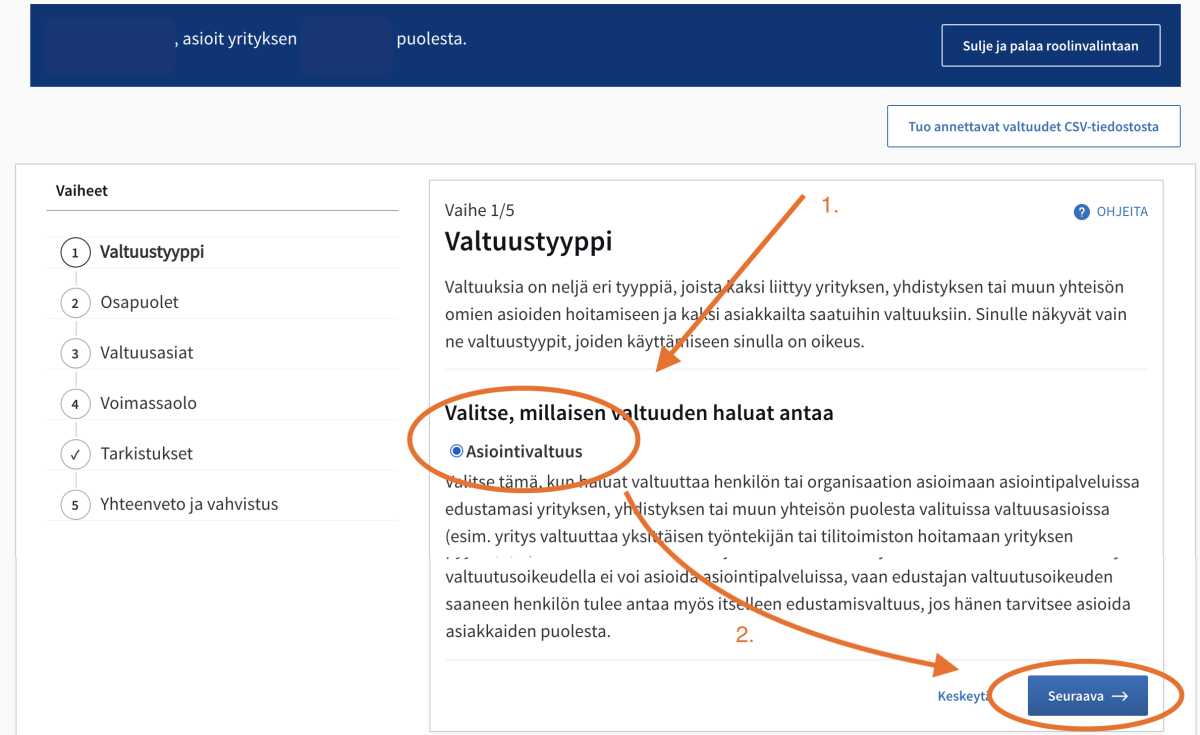1200x735 pixels.
Task: Click the Keskeytä link
Action: [963, 696]
